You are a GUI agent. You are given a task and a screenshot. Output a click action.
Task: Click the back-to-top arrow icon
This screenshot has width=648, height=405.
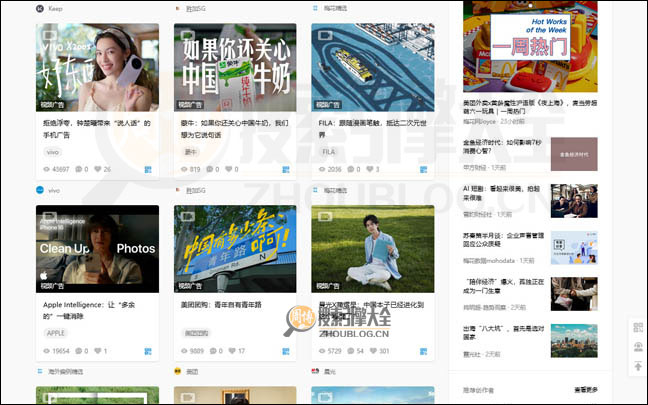pyautogui.click(x=638, y=366)
